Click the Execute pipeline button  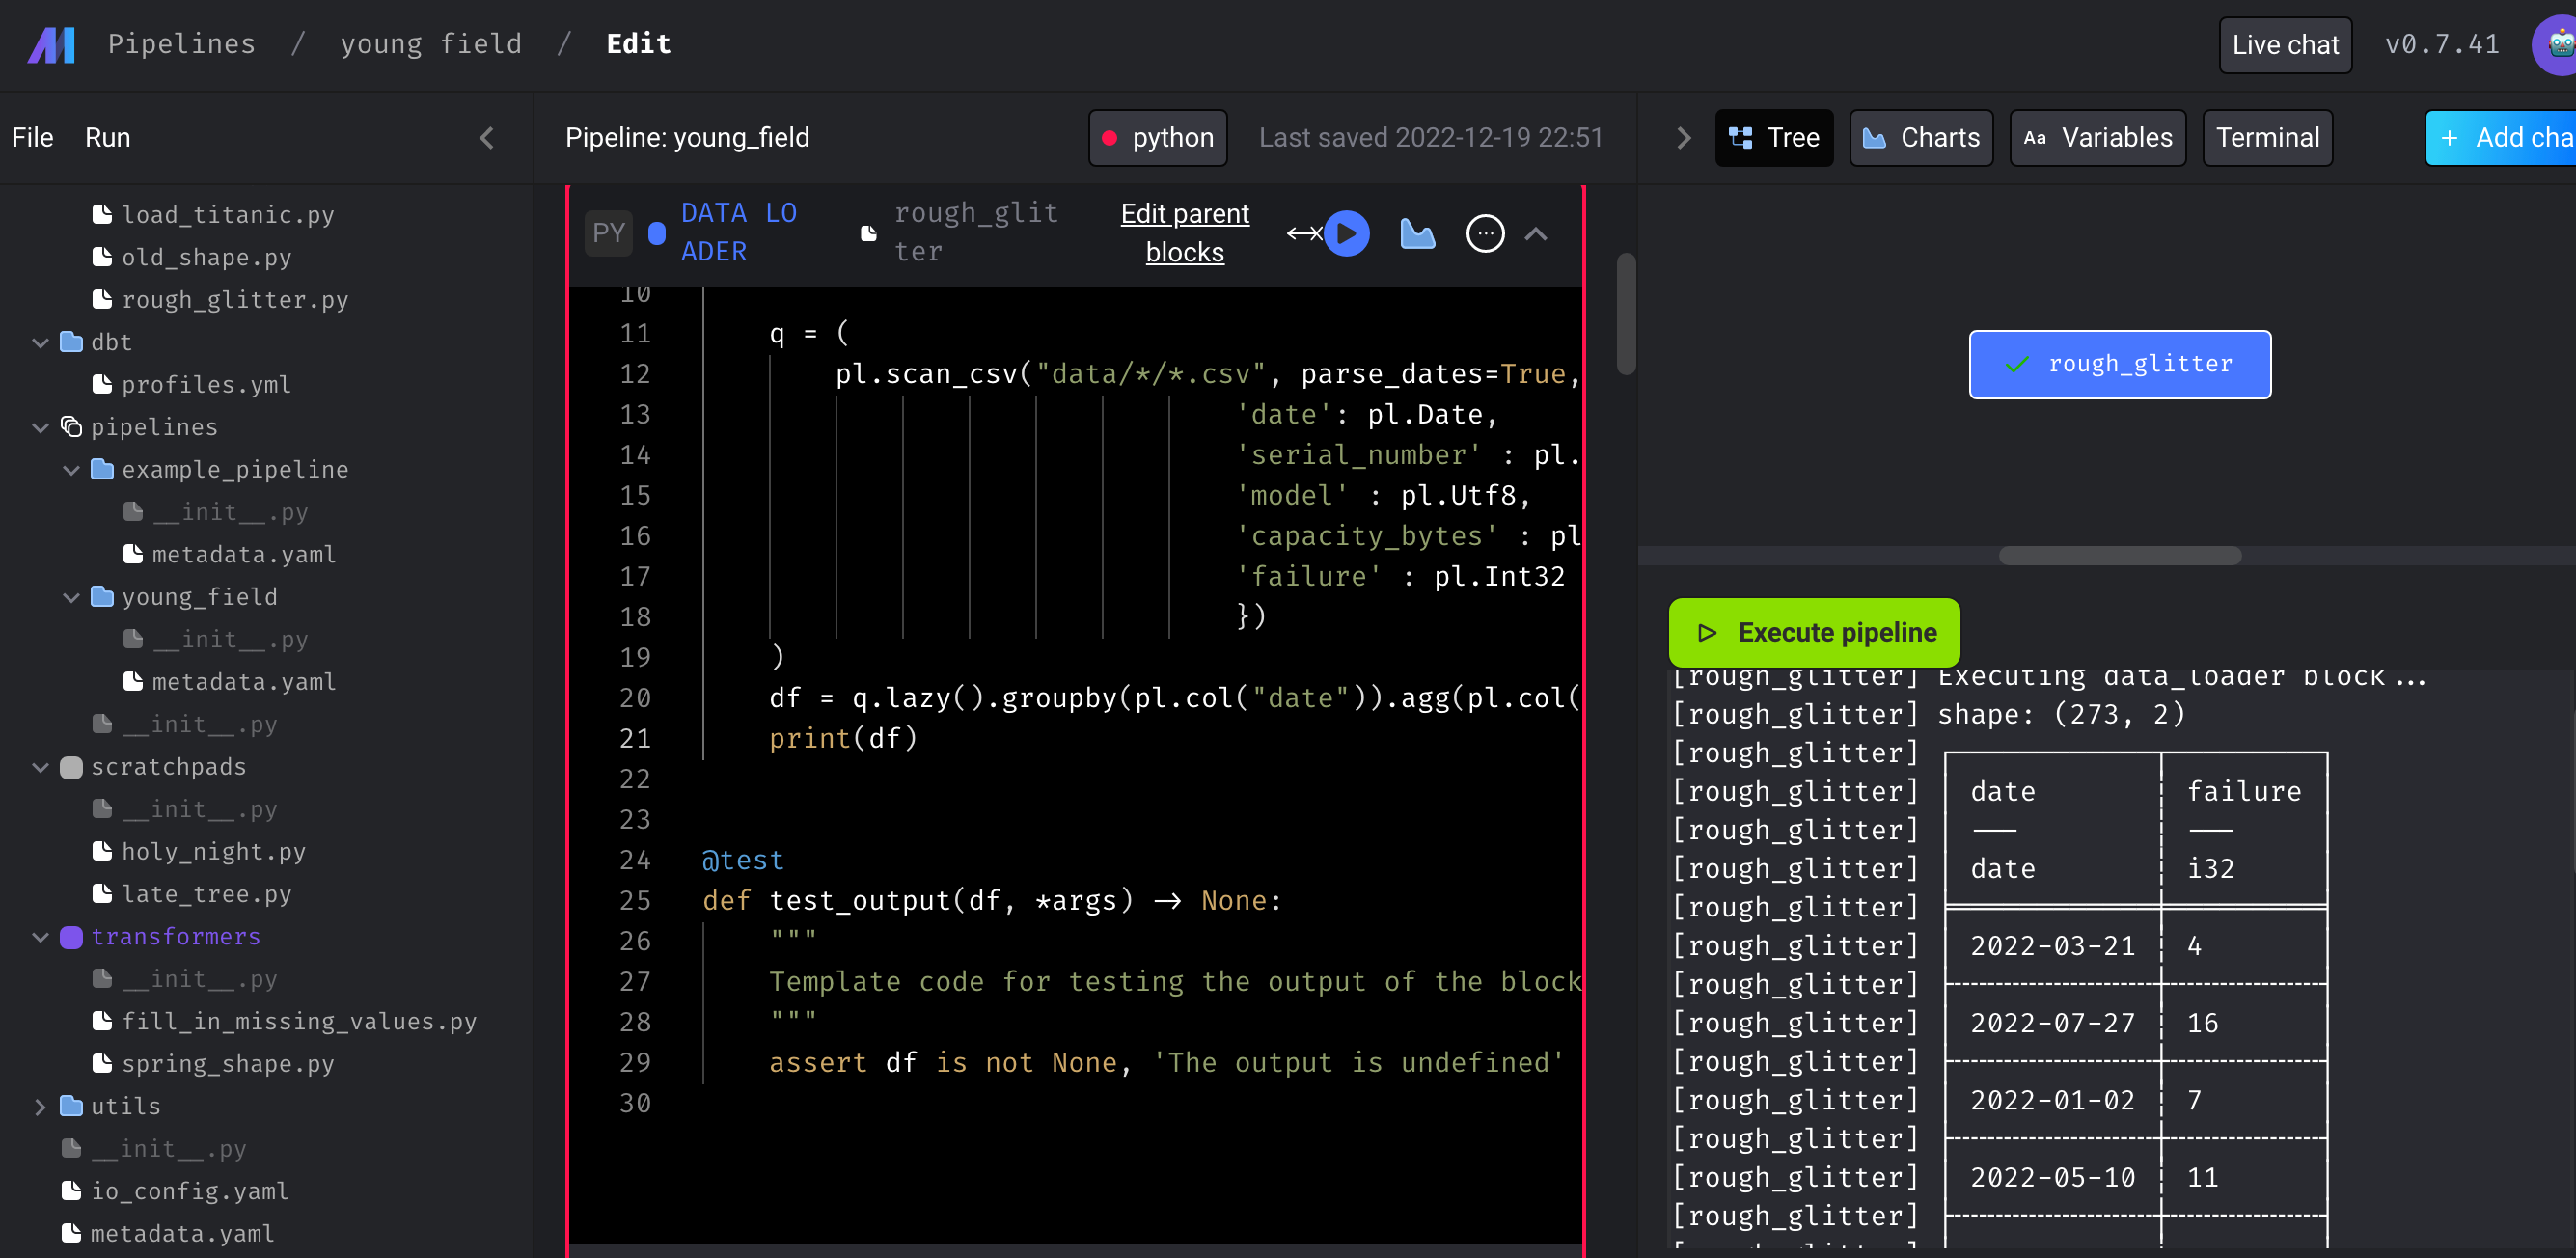tap(1814, 632)
